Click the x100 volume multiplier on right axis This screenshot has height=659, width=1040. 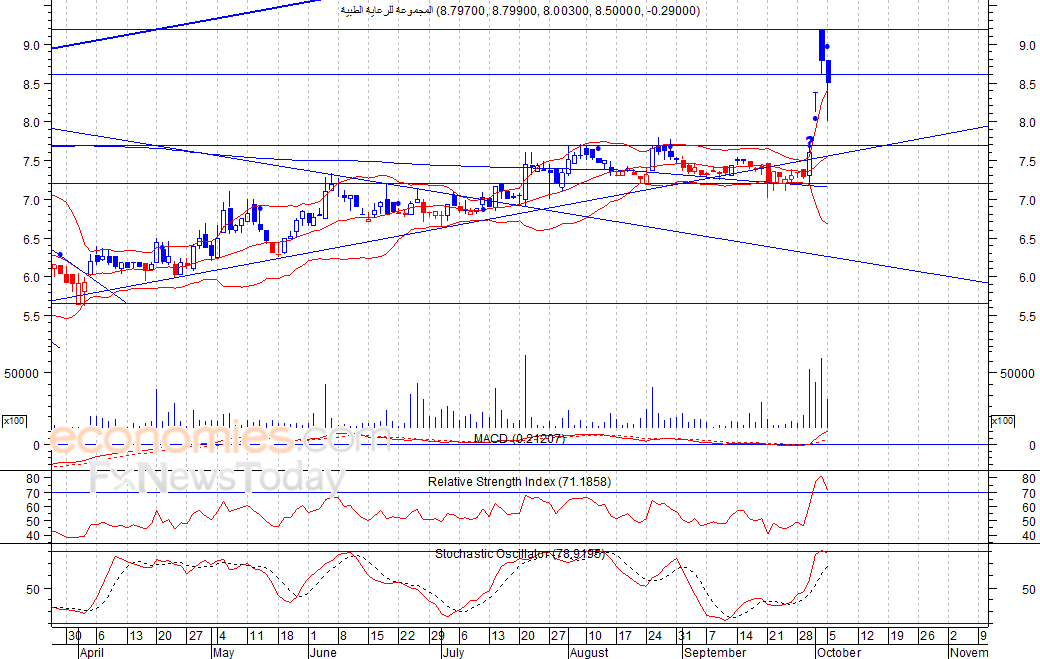pos(1002,421)
